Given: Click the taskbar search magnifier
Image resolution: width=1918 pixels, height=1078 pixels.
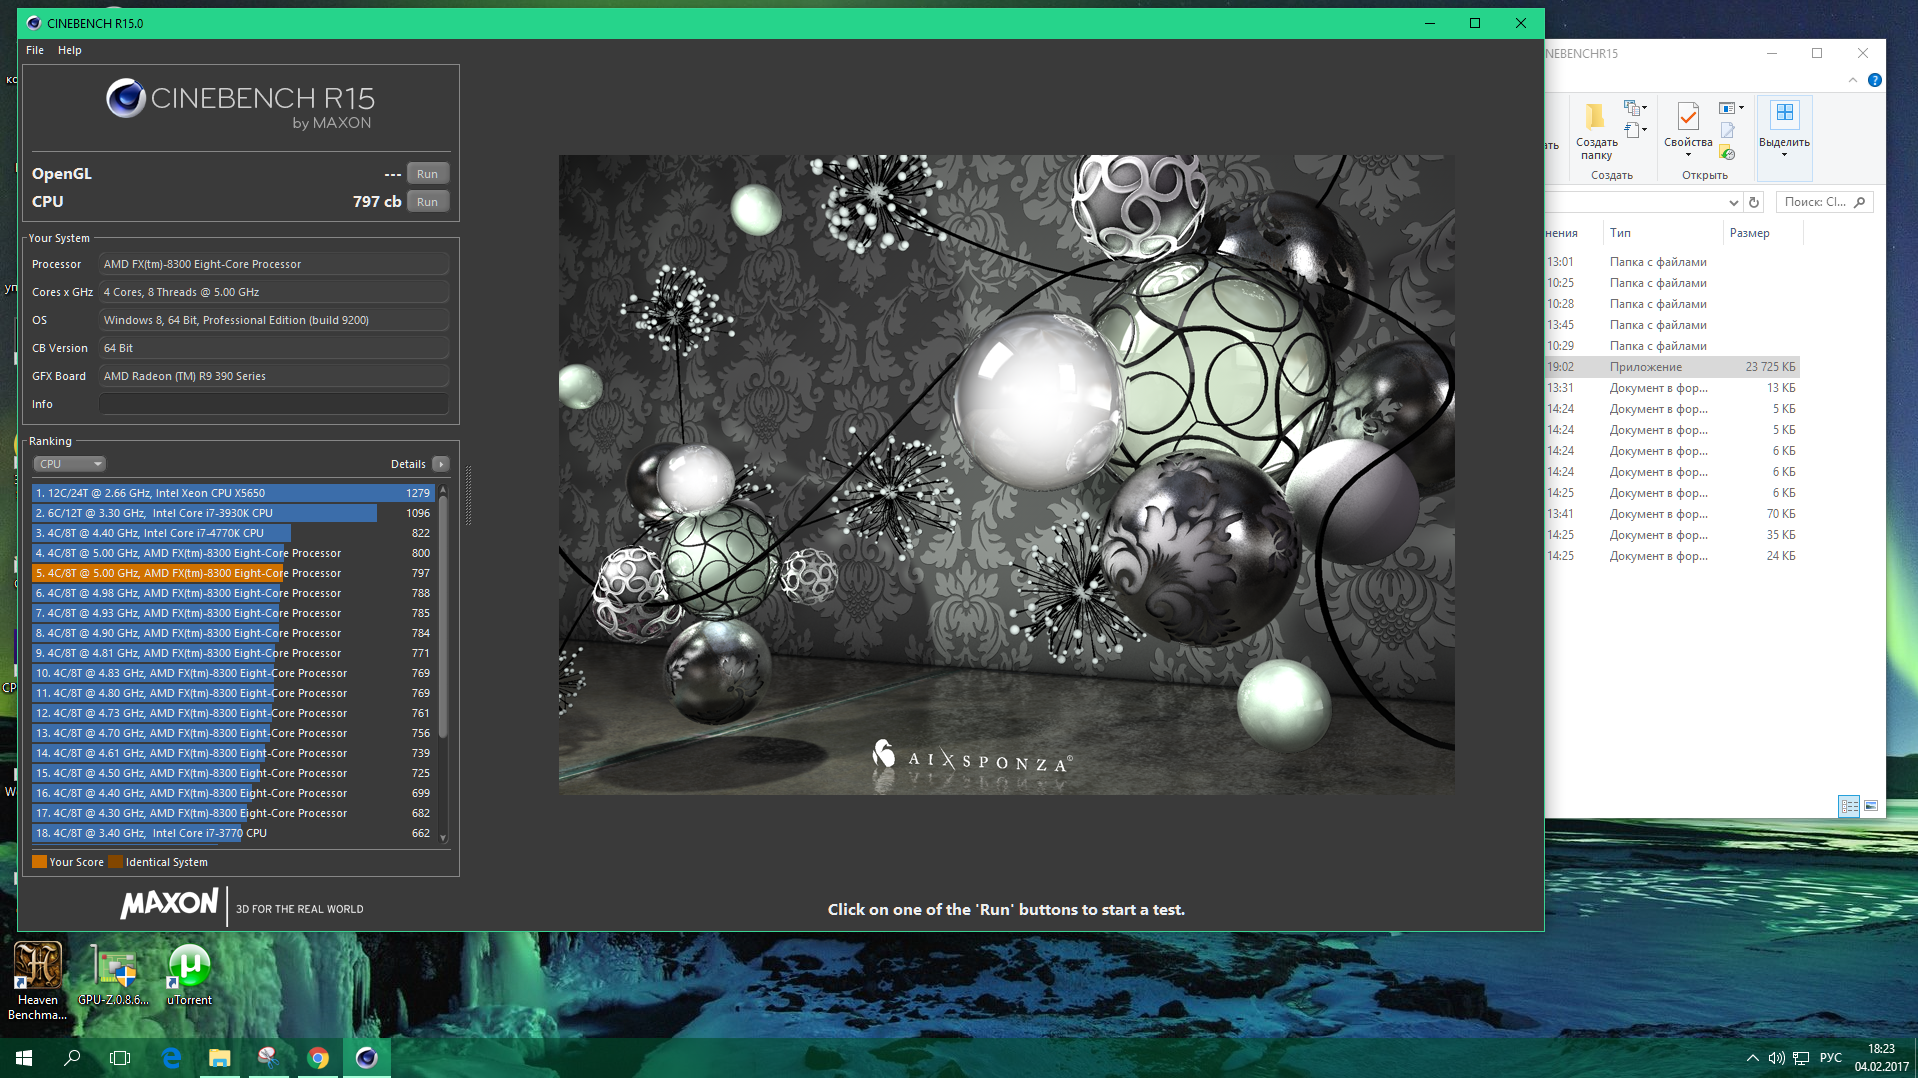Looking at the screenshot, I should tap(72, 1058).
